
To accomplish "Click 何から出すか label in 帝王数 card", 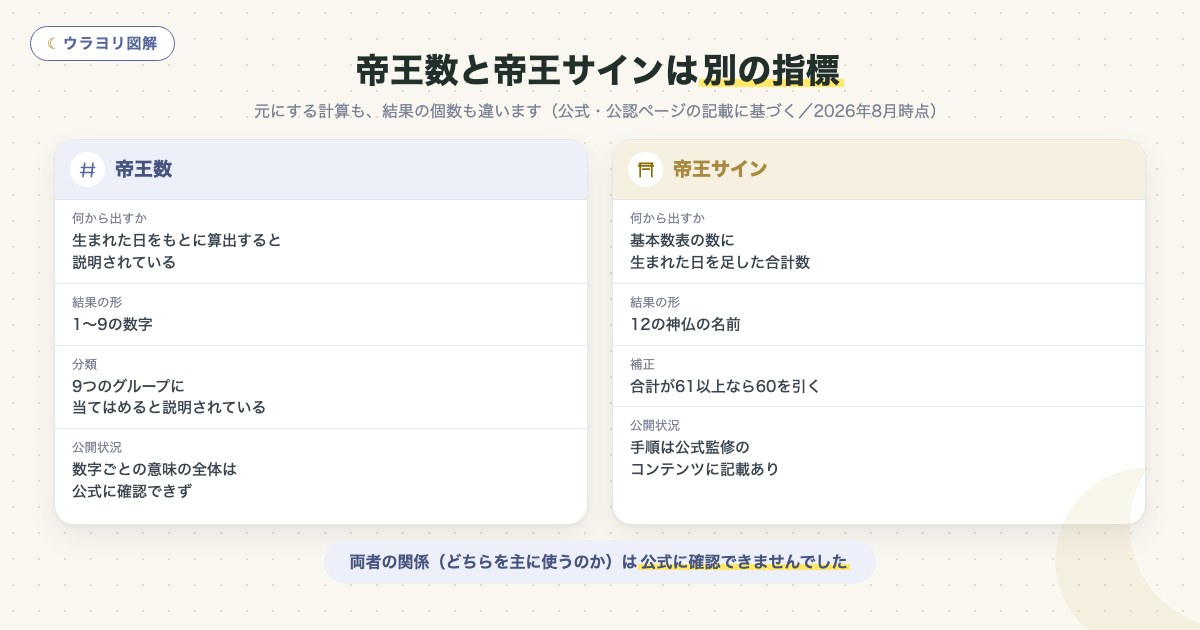I will (110, 218).
